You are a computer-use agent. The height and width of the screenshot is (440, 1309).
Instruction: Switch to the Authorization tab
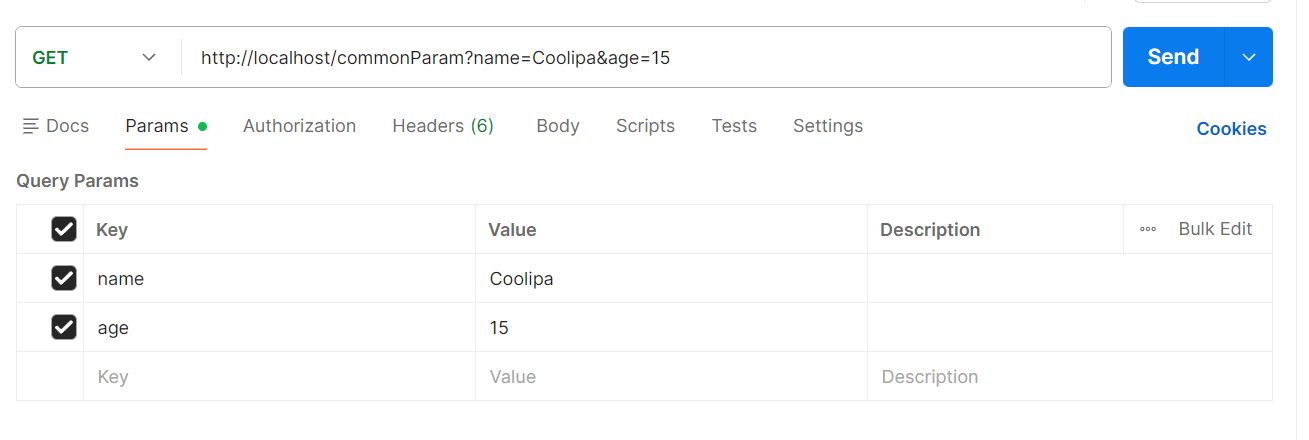pos(299,126)
